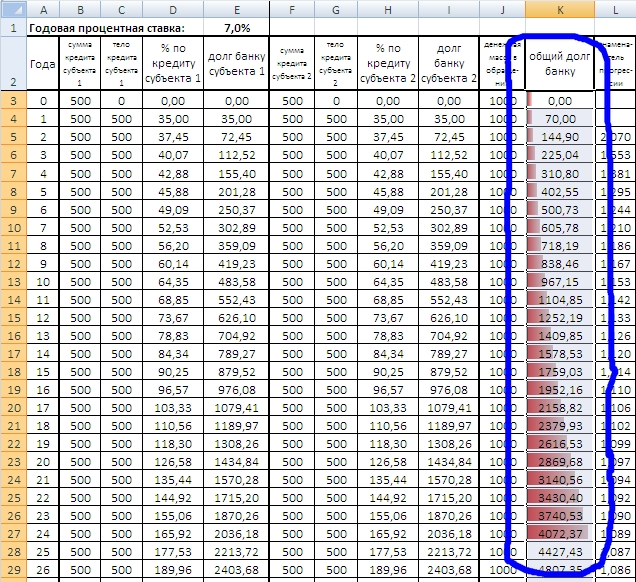The width and height of the screenshot is (636, 582).
Task: Select the cell showing 70,00 in column K
Action: [x=559, y=118]
